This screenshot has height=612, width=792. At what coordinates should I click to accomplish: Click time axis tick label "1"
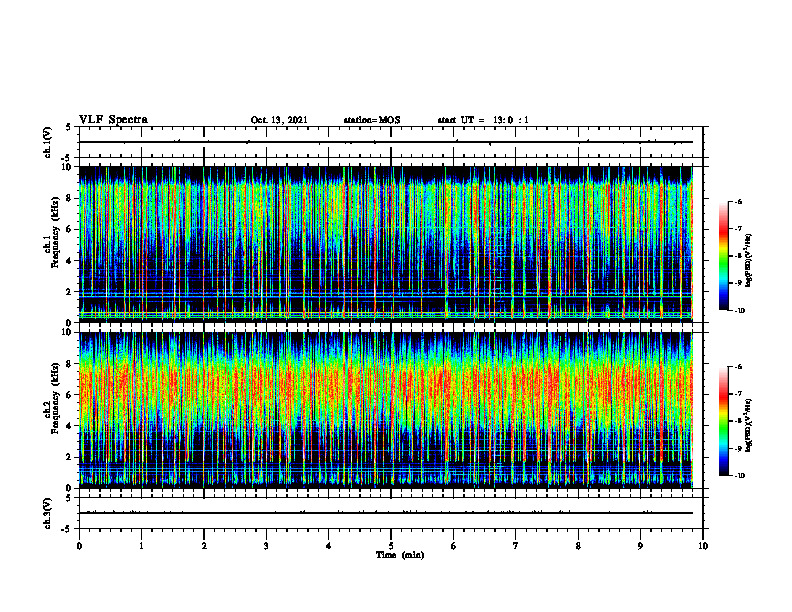point(141,546)
